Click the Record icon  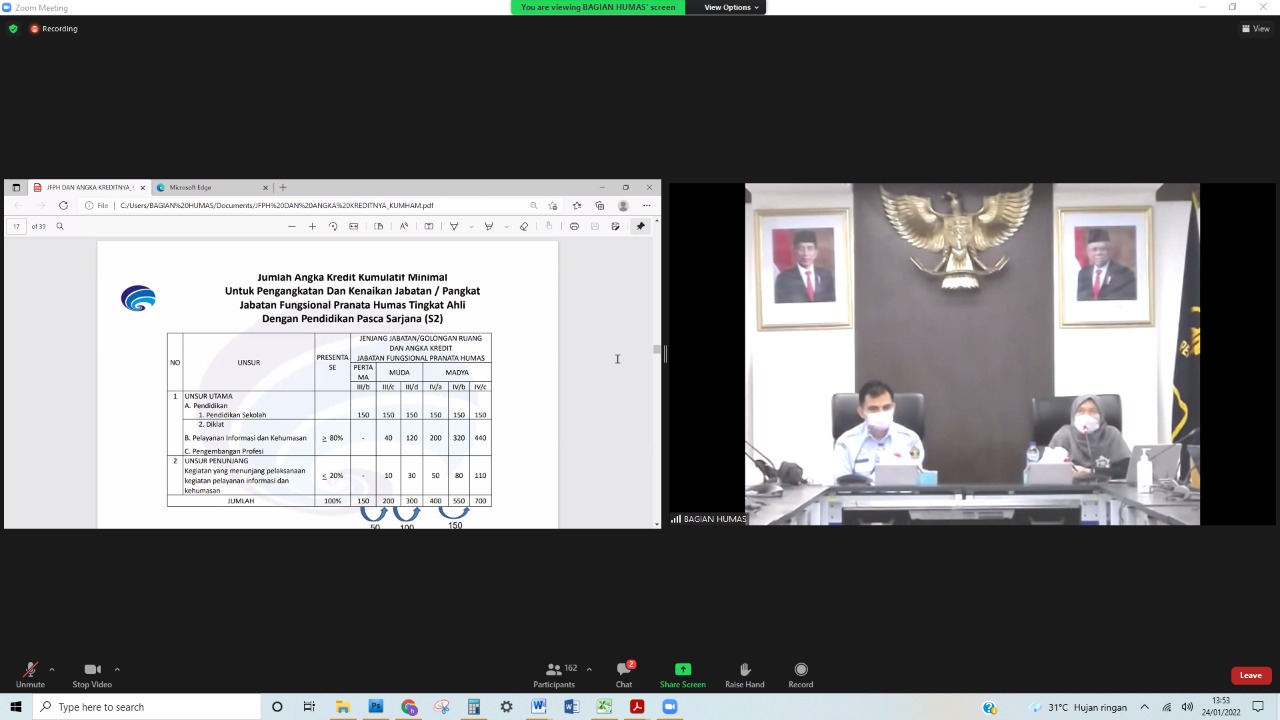(x=801, y=670)
